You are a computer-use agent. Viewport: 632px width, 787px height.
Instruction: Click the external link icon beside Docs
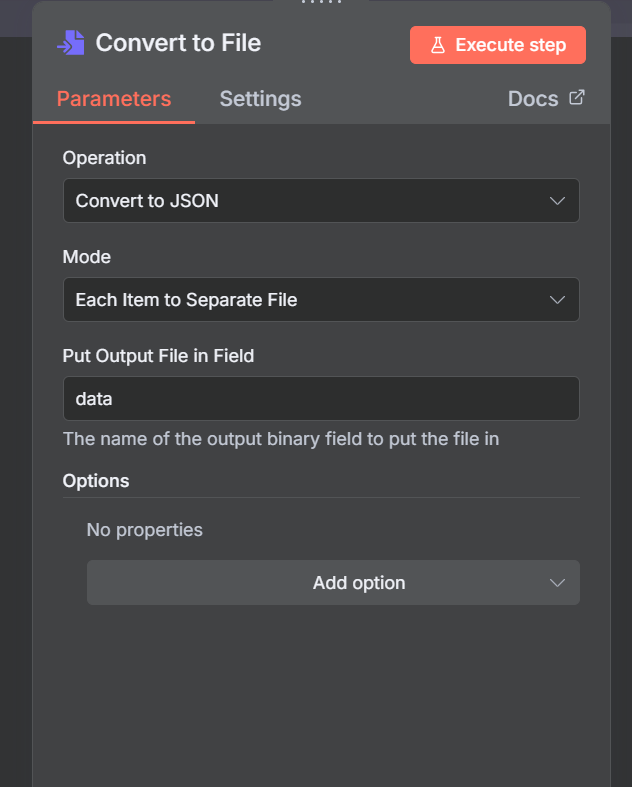(x=577, y=98)
